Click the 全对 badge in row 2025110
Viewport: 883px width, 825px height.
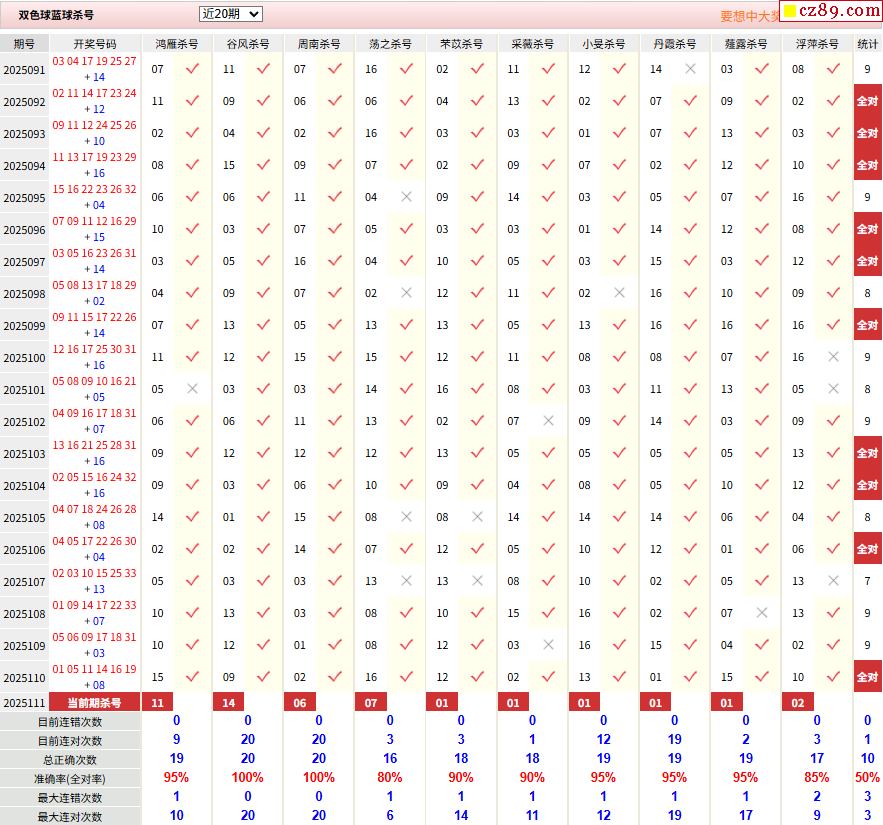(867, 677)
